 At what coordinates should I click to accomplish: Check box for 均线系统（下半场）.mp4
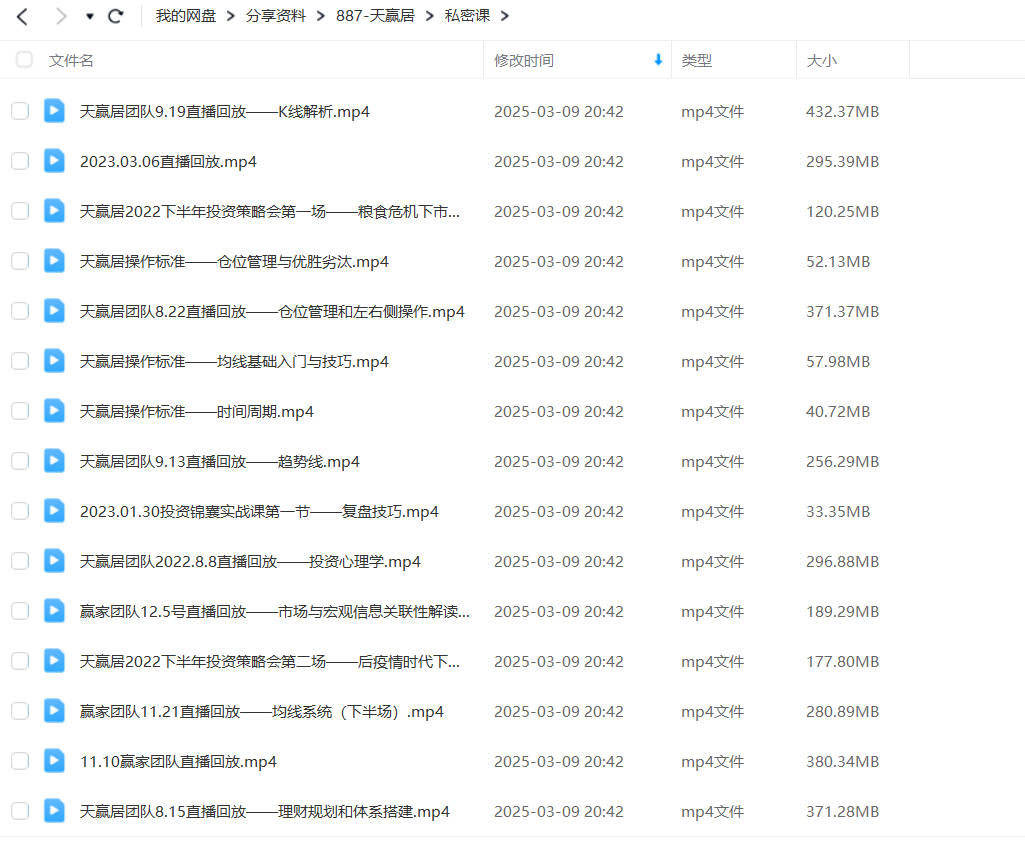20,711
